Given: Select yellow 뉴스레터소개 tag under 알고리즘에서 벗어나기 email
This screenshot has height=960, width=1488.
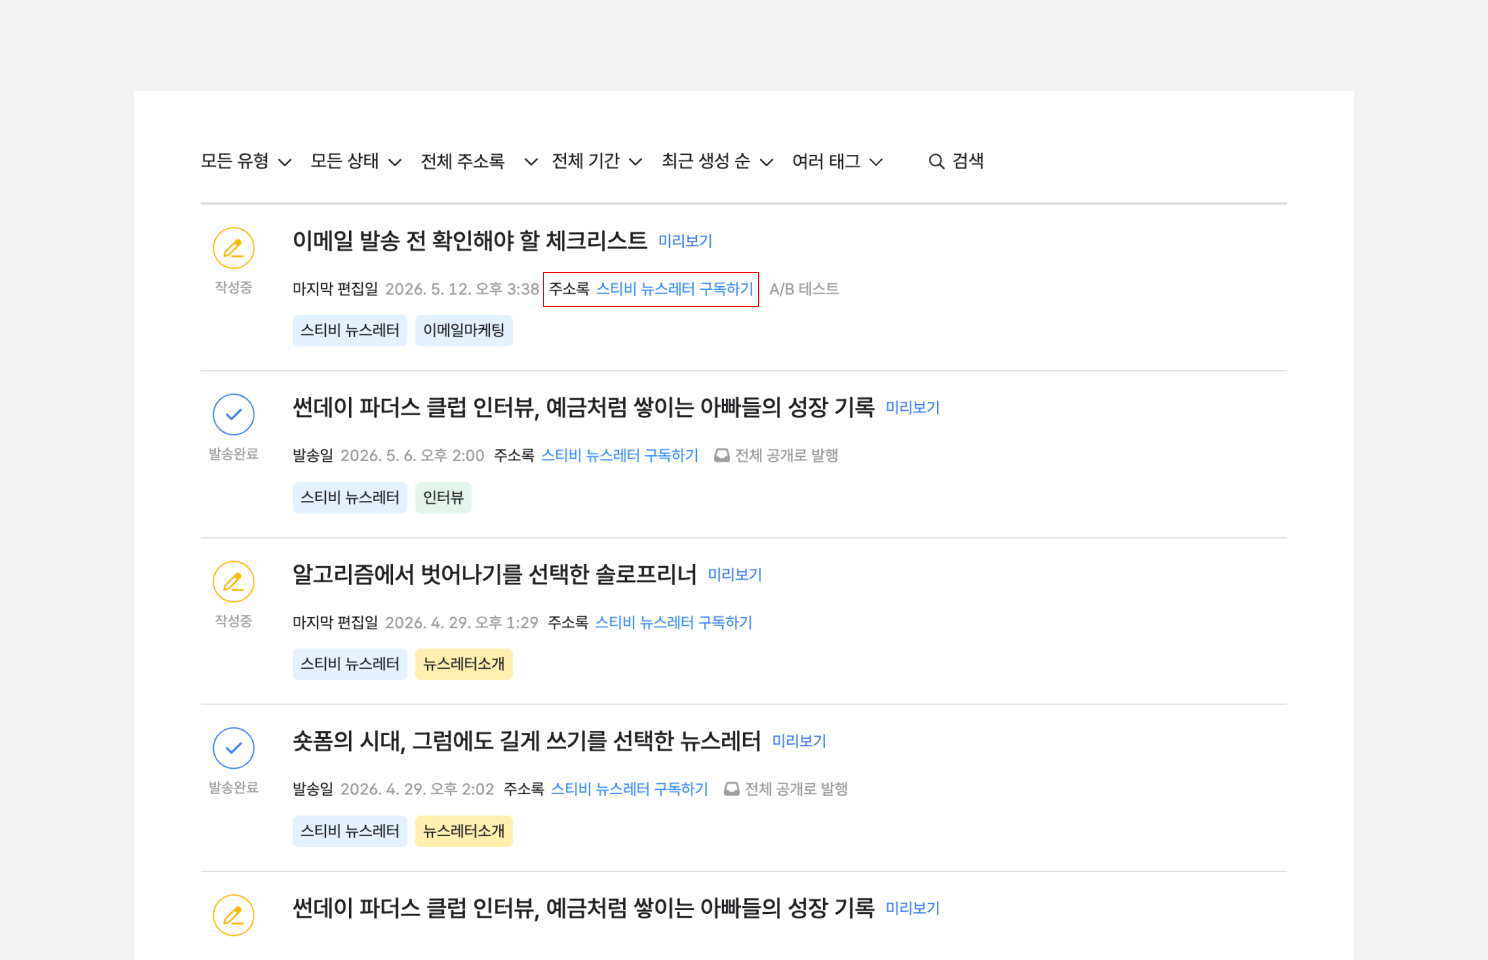Looking at the screenshot, I should pyautogui.click(x=464, y=664).
